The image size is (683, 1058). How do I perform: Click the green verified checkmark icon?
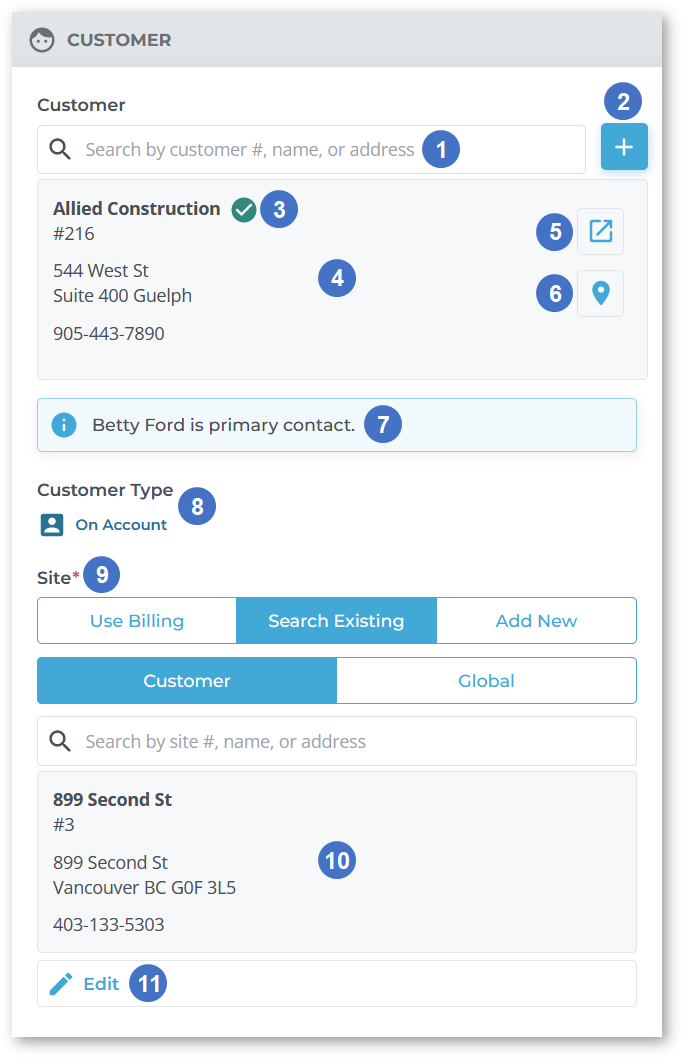coord(244,210)
